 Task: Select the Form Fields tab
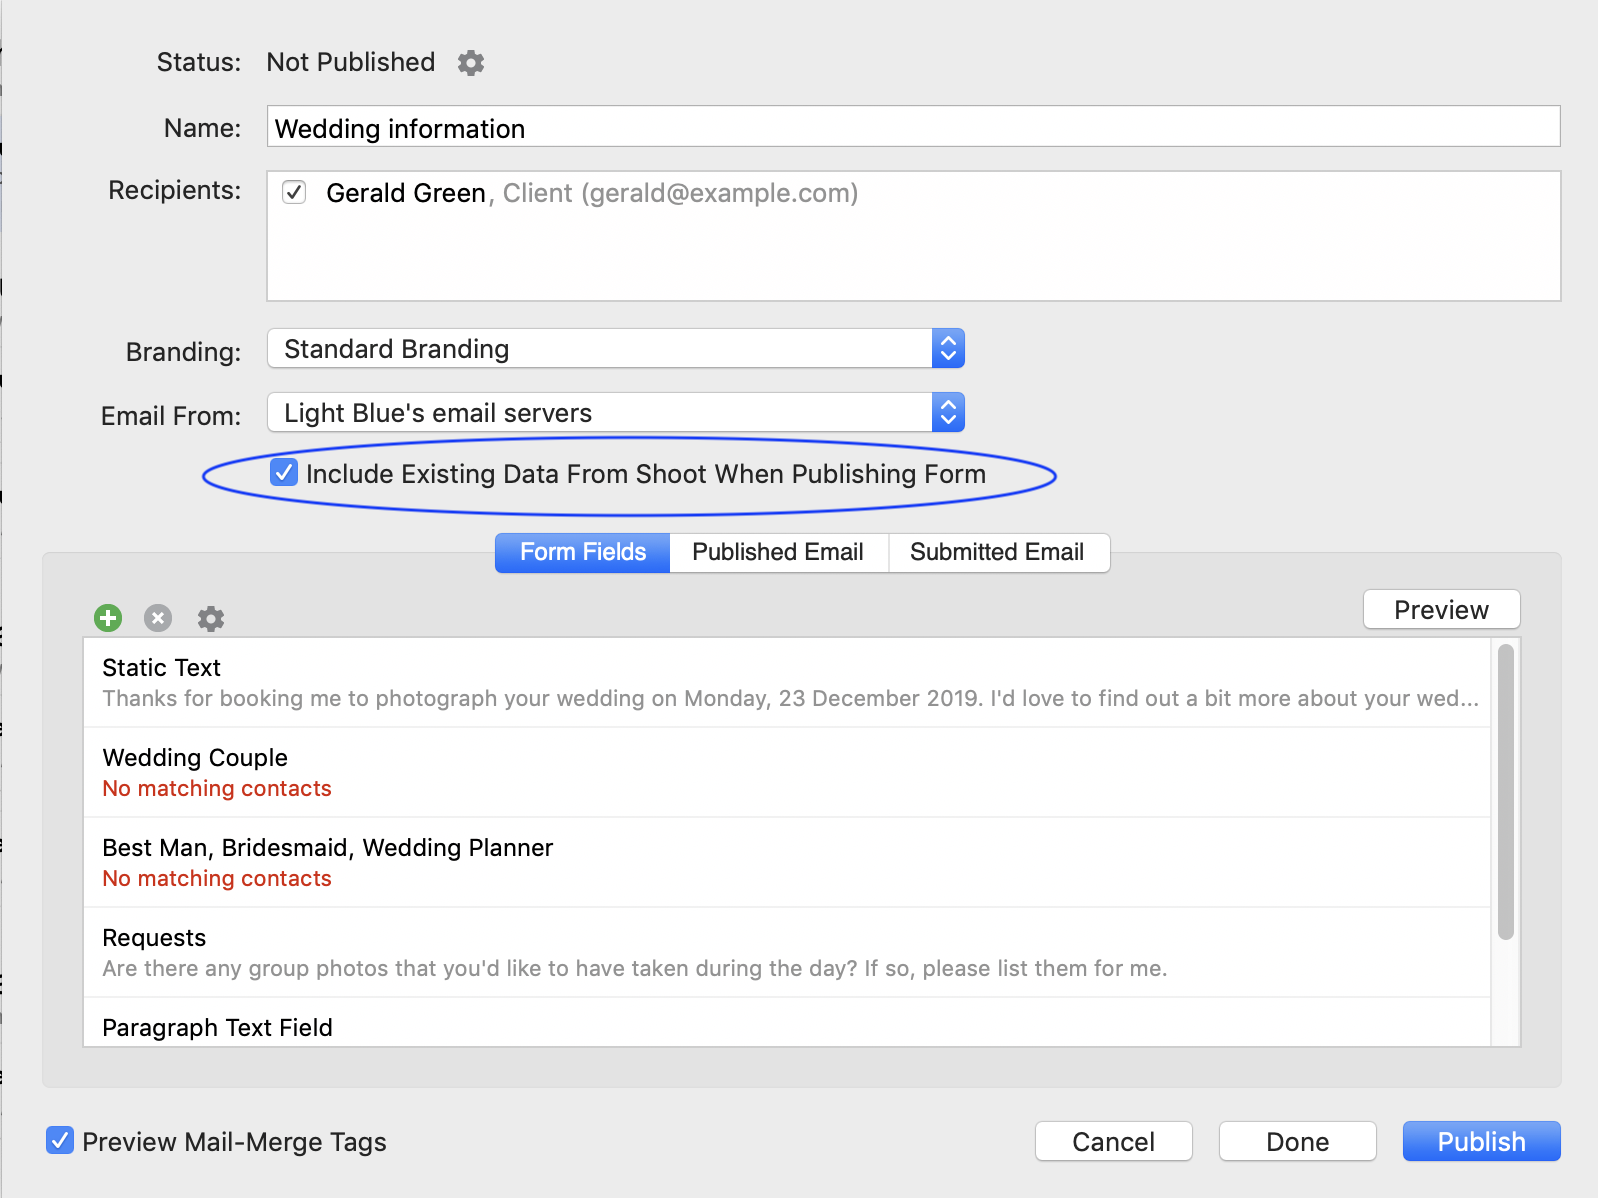583,552
